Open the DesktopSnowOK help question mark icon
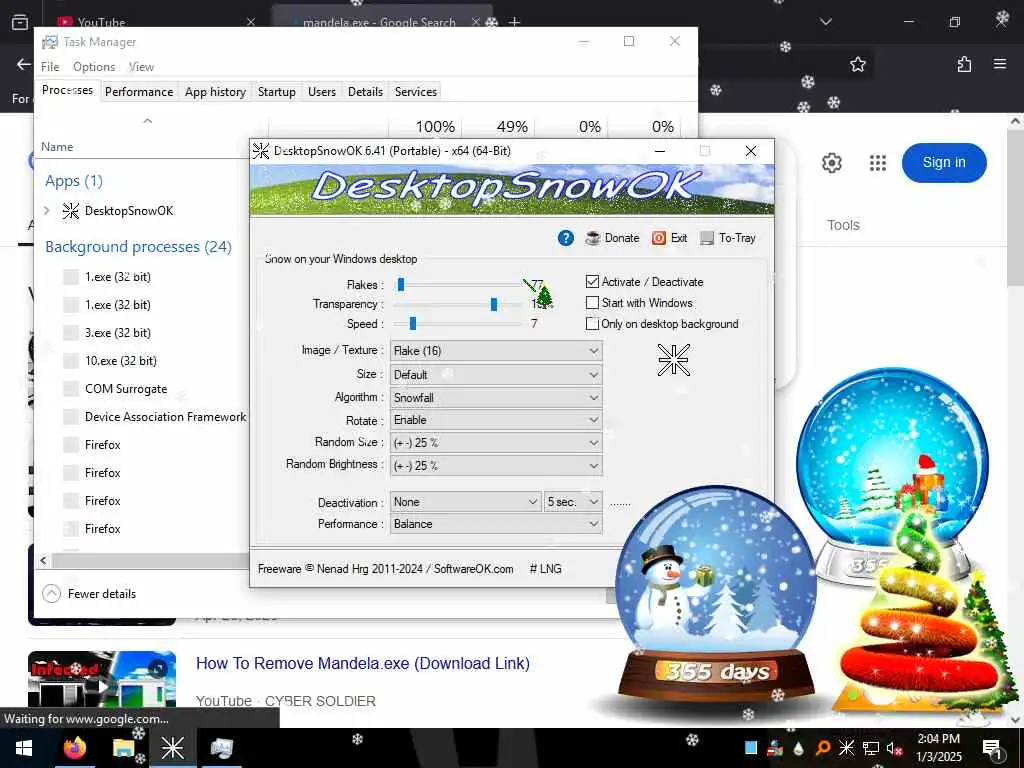1024x768 pixels. (x=566, y=238)
